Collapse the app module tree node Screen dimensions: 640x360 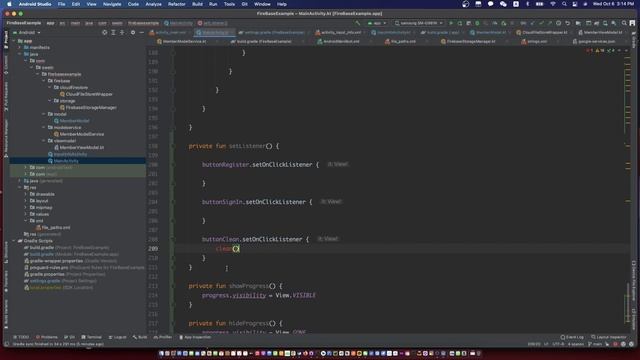pos(14,41)
